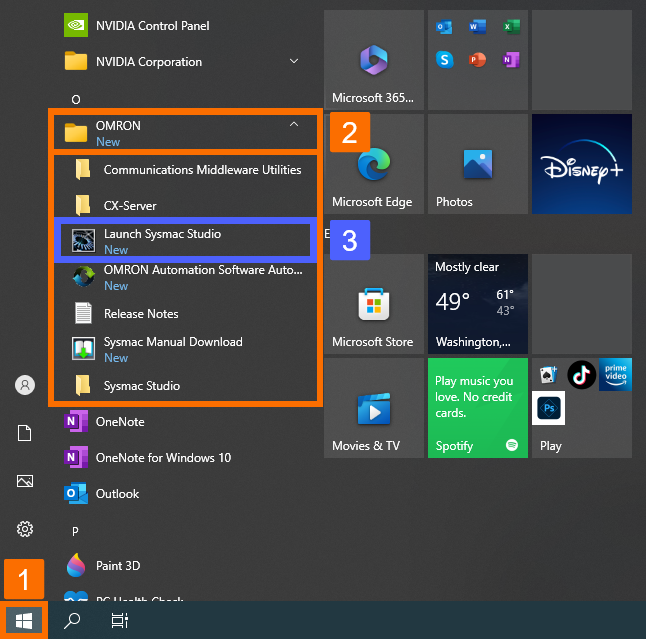Open the Photos tile
Viewport: 646px width, 639px height.
pyautogui.click(x=477, y=164)
